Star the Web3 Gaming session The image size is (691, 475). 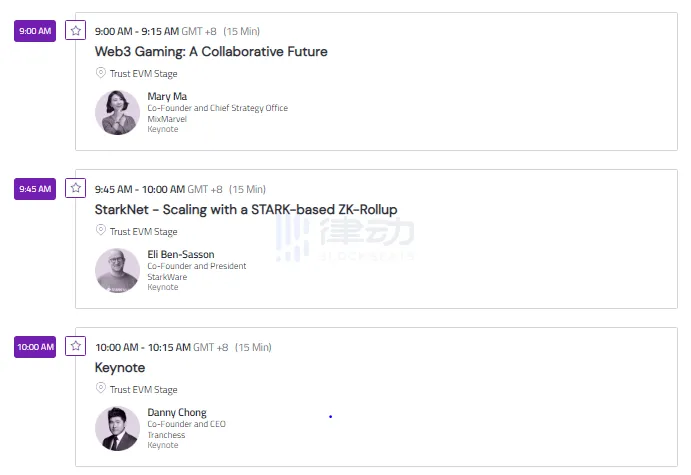tap(75, 31)
